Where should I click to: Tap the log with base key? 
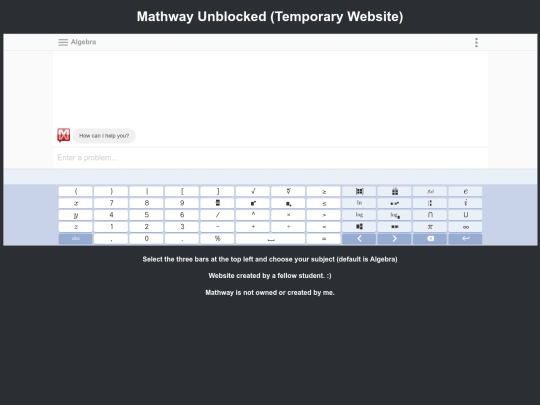[395, 215]
